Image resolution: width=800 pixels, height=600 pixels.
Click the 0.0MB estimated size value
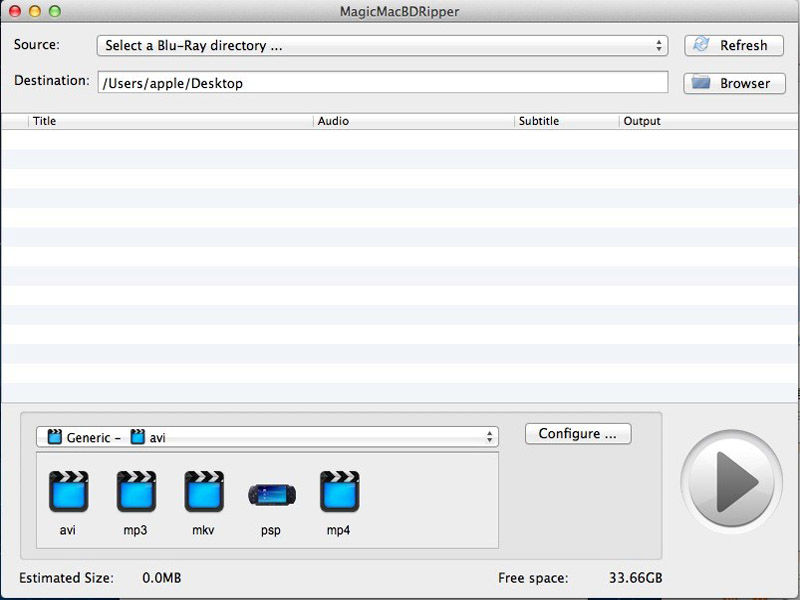pos(162,578)
